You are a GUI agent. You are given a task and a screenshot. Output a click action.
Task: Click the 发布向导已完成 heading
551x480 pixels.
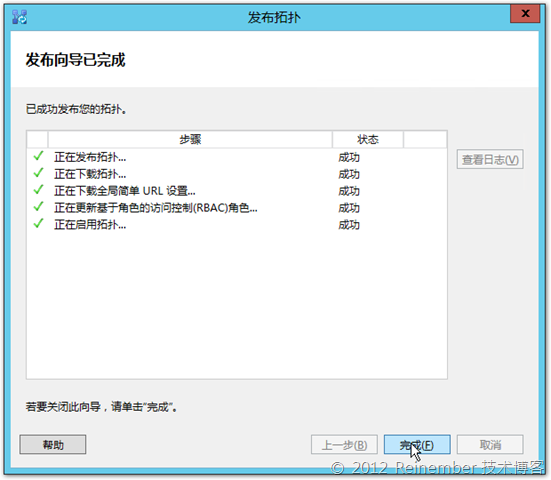(75, 60)
